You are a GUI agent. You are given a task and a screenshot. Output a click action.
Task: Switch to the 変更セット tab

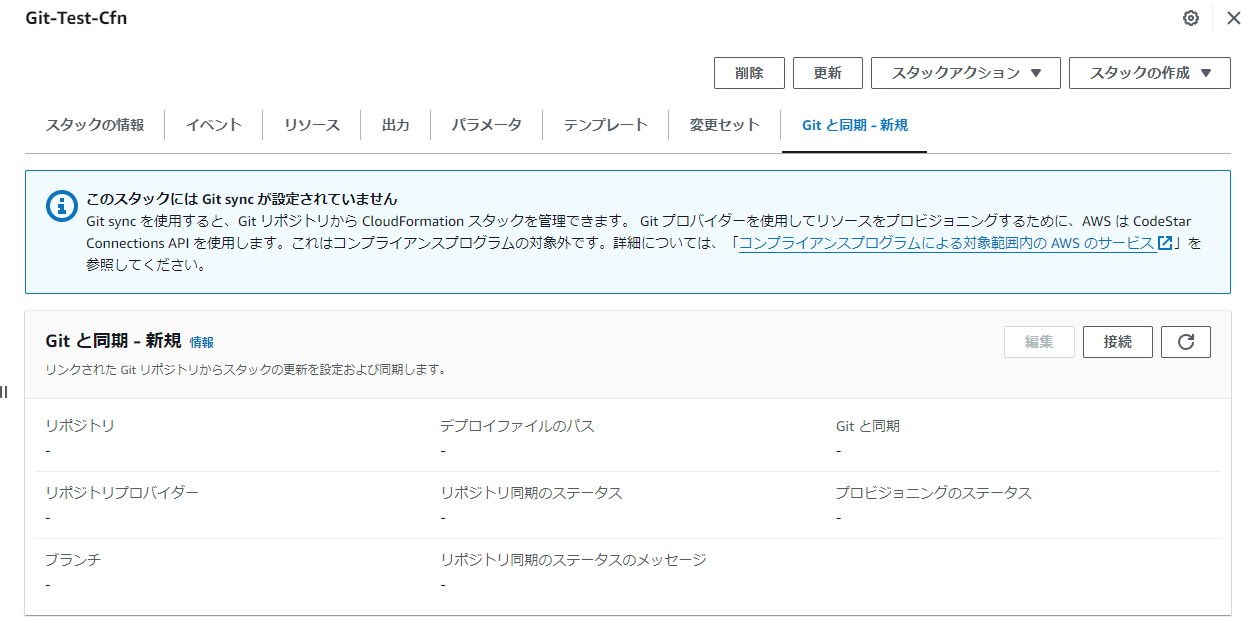[x=725, y=125]
